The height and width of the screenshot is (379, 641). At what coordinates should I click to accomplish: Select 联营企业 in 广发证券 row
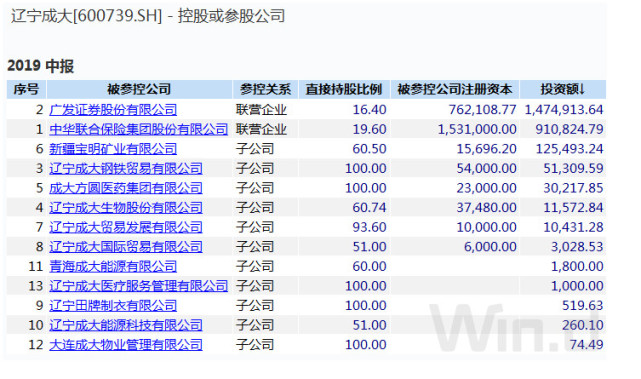coord(261,110)
